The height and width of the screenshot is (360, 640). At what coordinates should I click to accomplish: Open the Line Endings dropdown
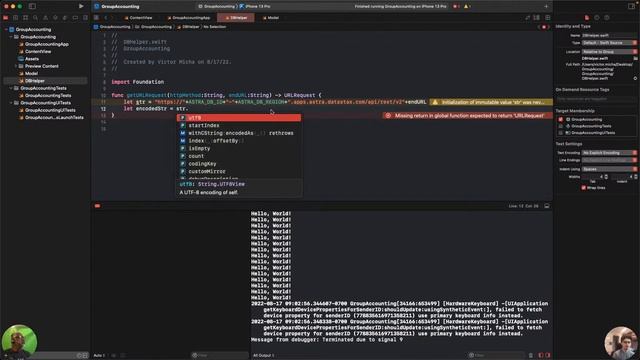609,160
